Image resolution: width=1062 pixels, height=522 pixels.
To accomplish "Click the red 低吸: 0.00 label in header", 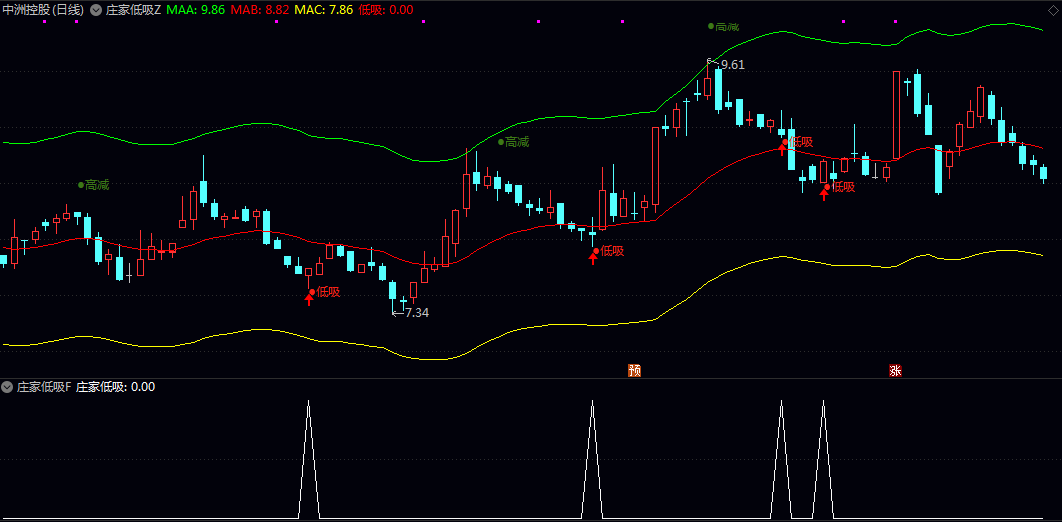I will (x=386, y=10).
